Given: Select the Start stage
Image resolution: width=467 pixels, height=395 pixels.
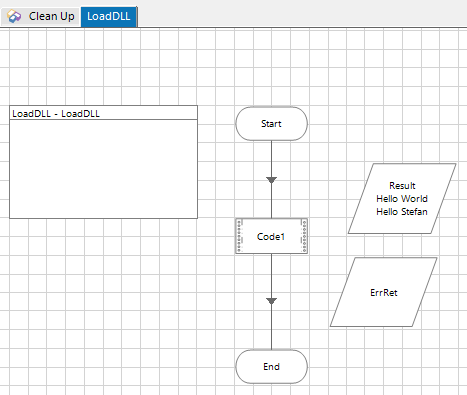Looking at the screenshot, I should (x=271, y=124).
